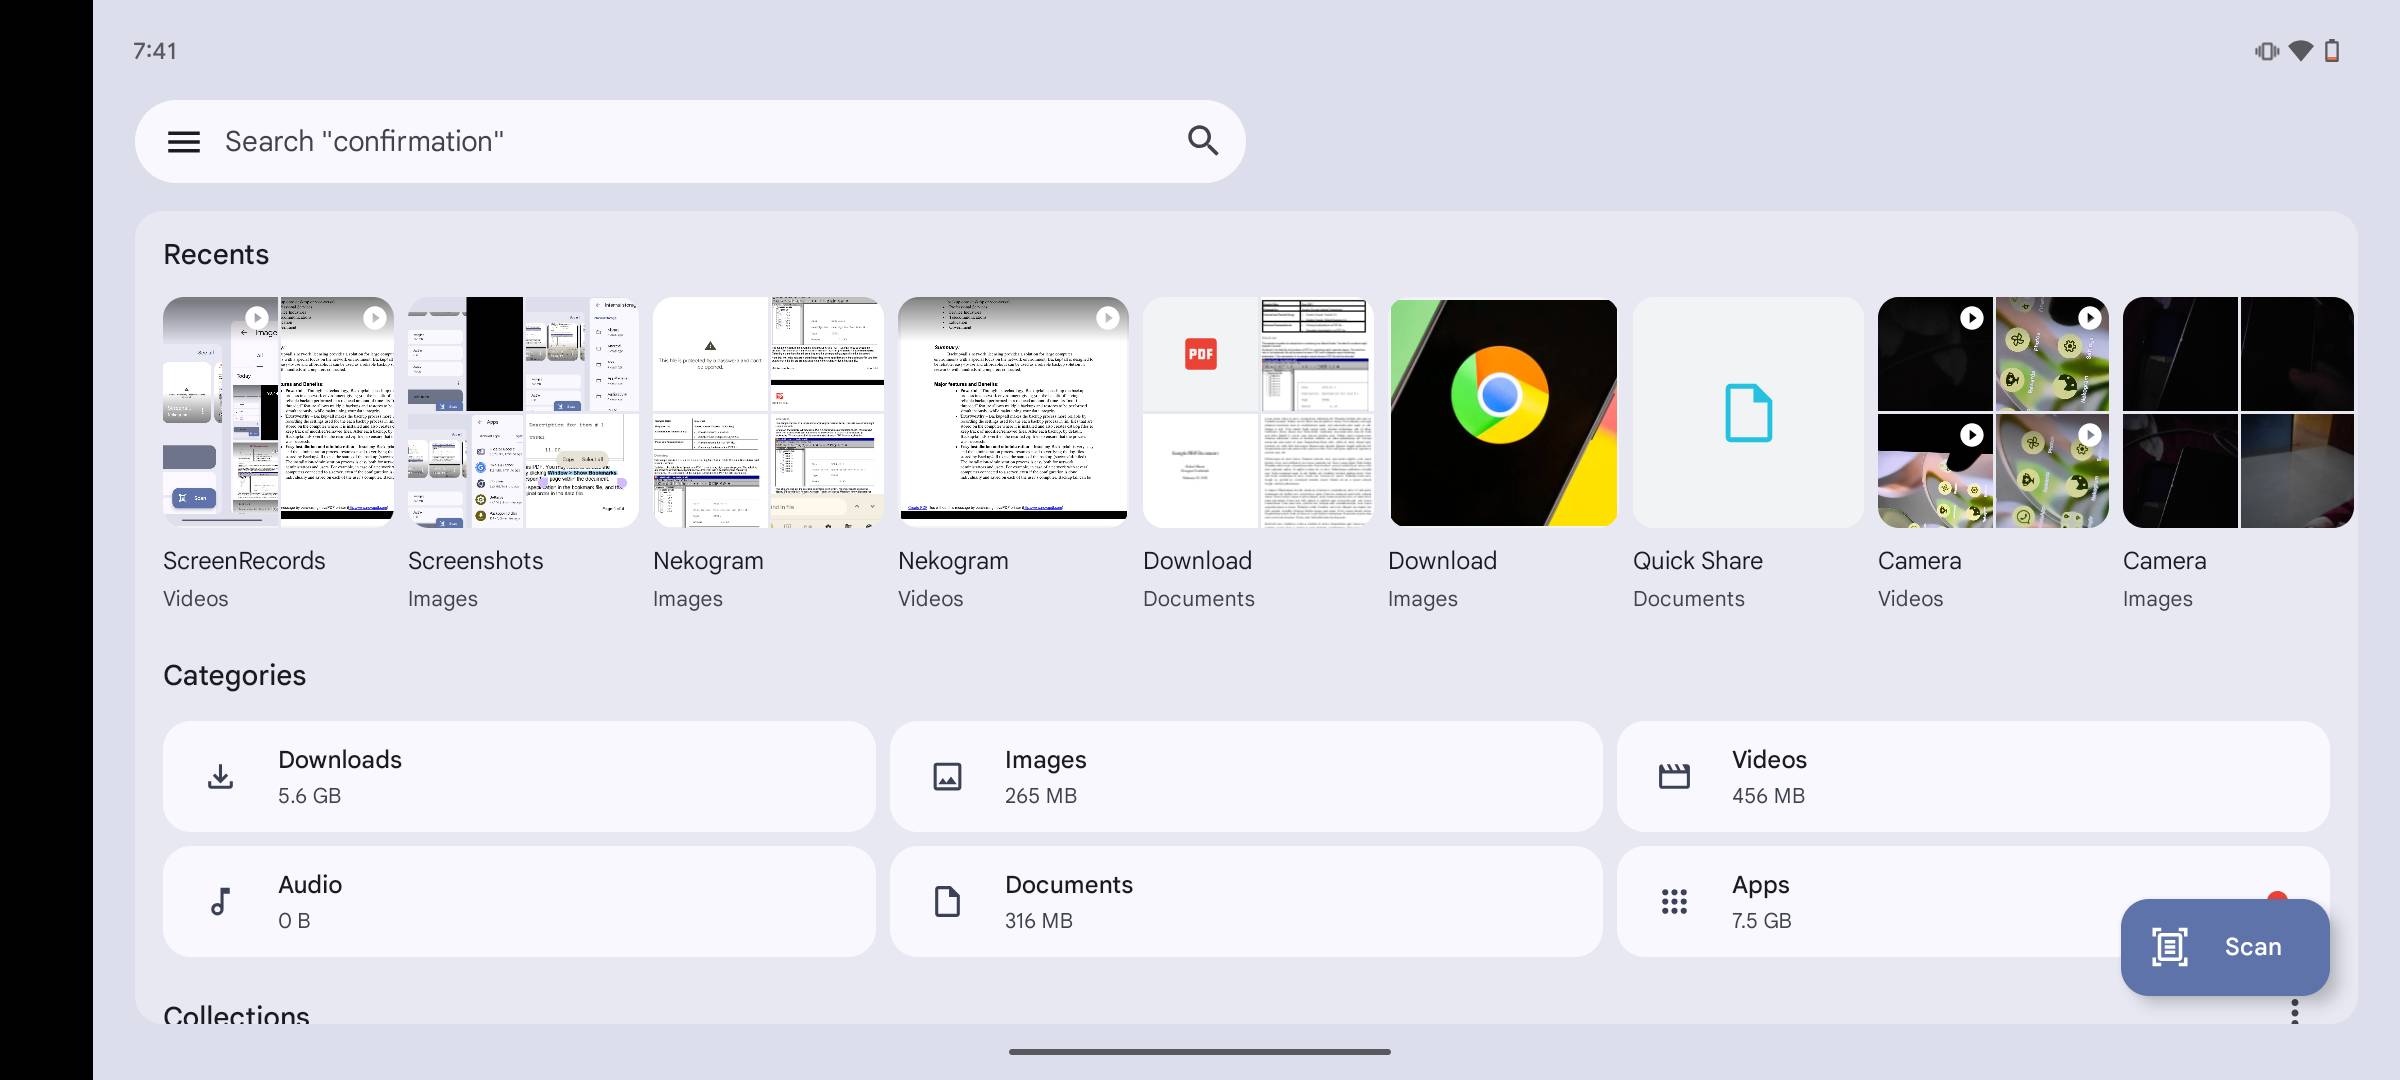Open the hamburger menu icon
Screen dimensions: 2400x1080
click(182, 141)
